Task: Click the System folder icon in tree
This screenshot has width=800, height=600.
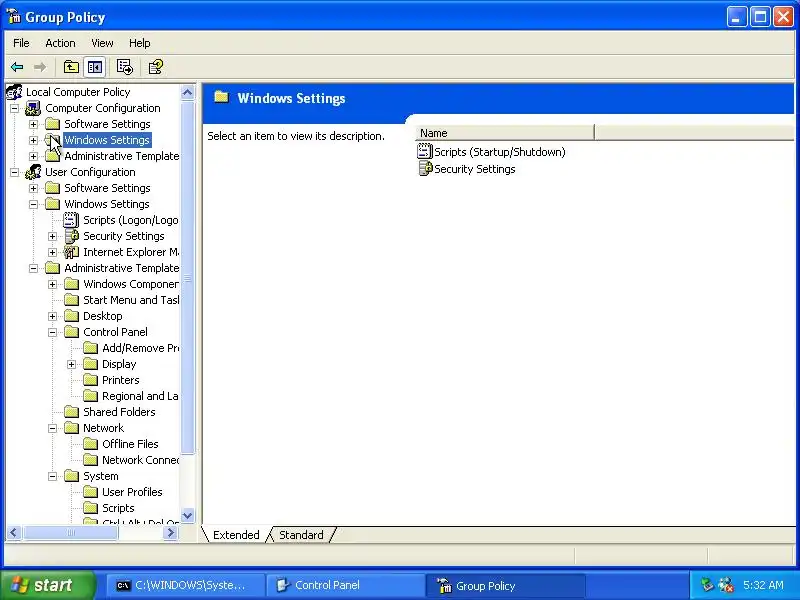Action: tap(71, 476)
